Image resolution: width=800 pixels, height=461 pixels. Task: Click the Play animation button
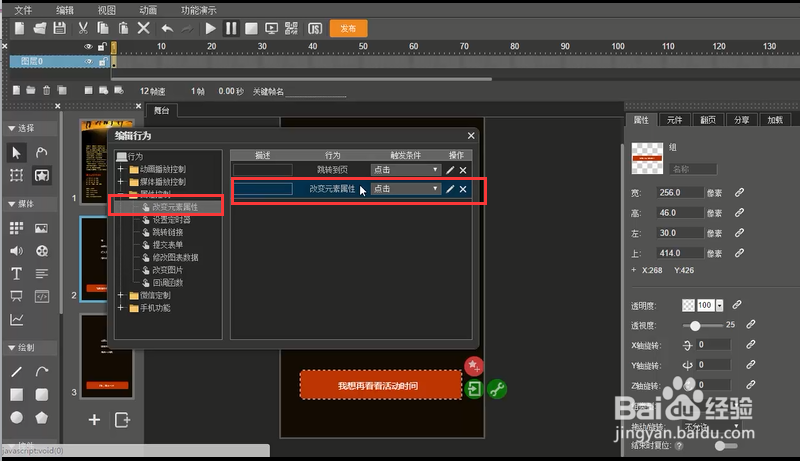click(x=210, y=29)
